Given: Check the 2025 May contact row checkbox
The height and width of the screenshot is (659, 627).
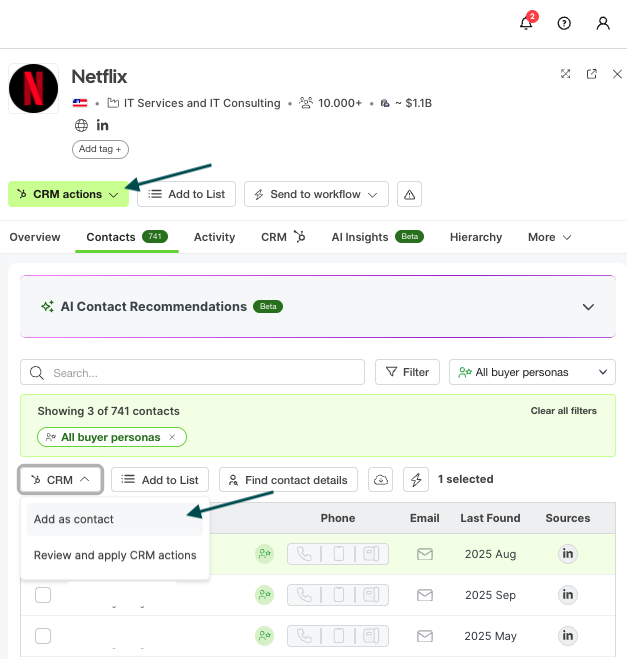Looking at the screenshot, I should [43, 636].
